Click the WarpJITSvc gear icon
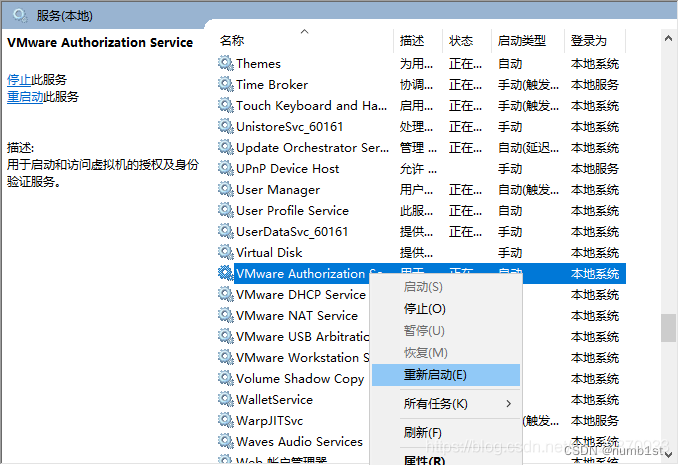 226,420
